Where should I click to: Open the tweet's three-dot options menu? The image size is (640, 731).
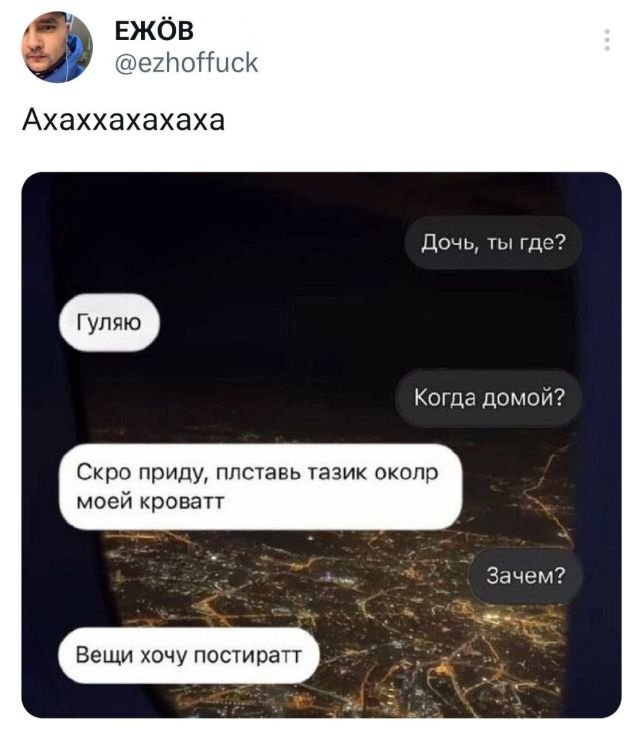pyautogui.click(x=607, y=40)
